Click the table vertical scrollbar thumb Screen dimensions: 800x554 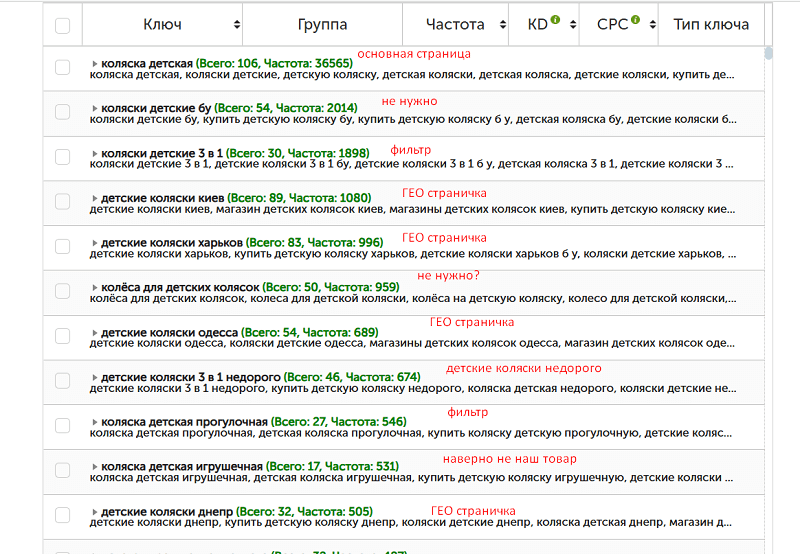point(768,53)
